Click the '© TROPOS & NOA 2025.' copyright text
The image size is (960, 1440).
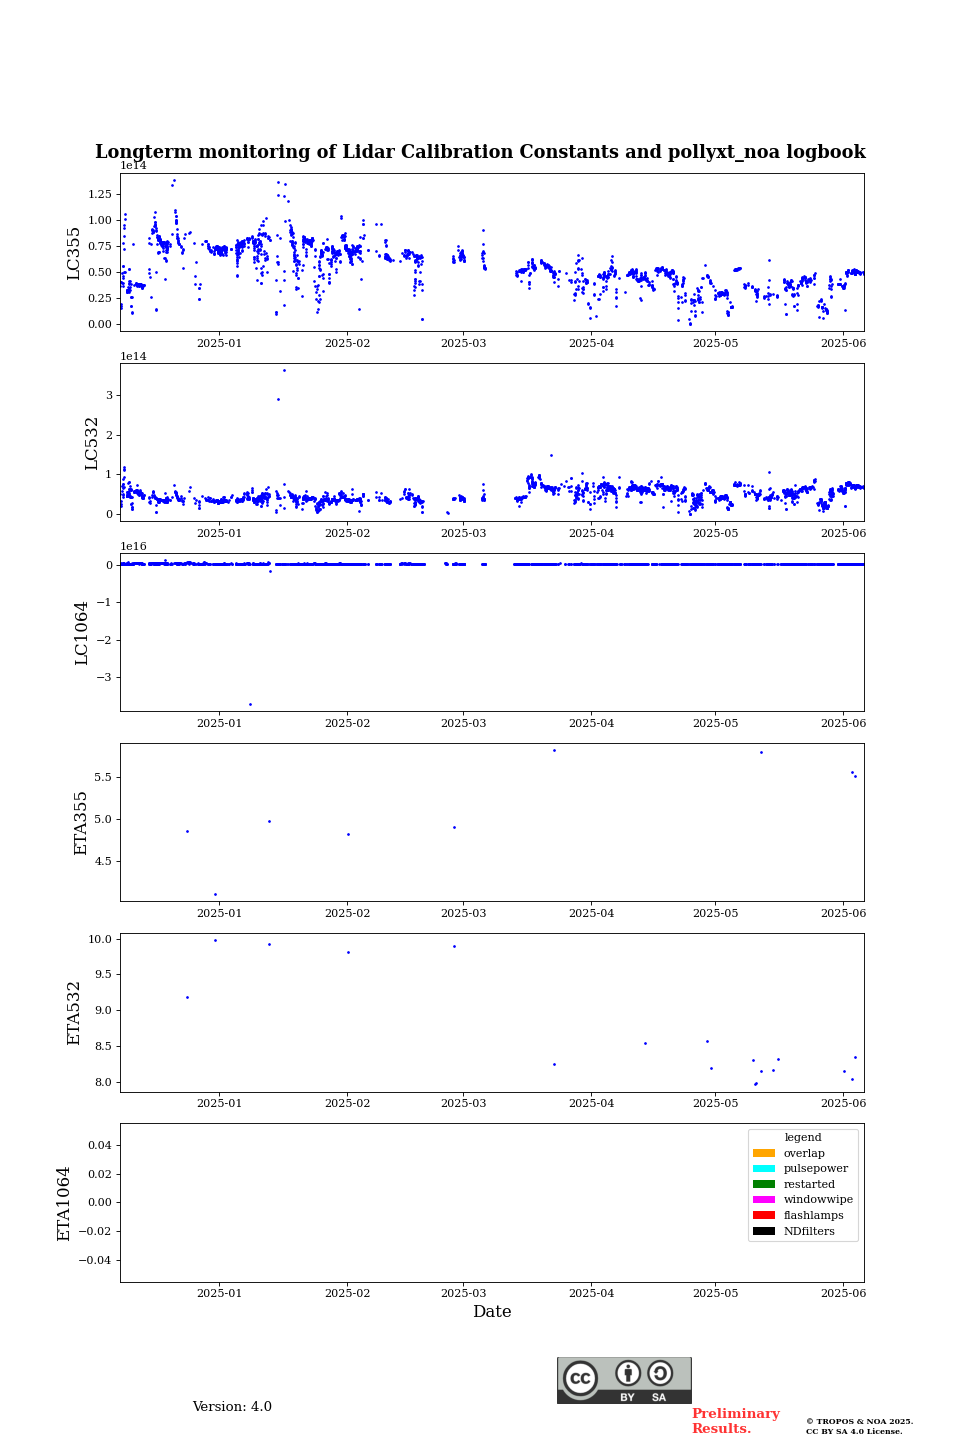pos(859,1421)
